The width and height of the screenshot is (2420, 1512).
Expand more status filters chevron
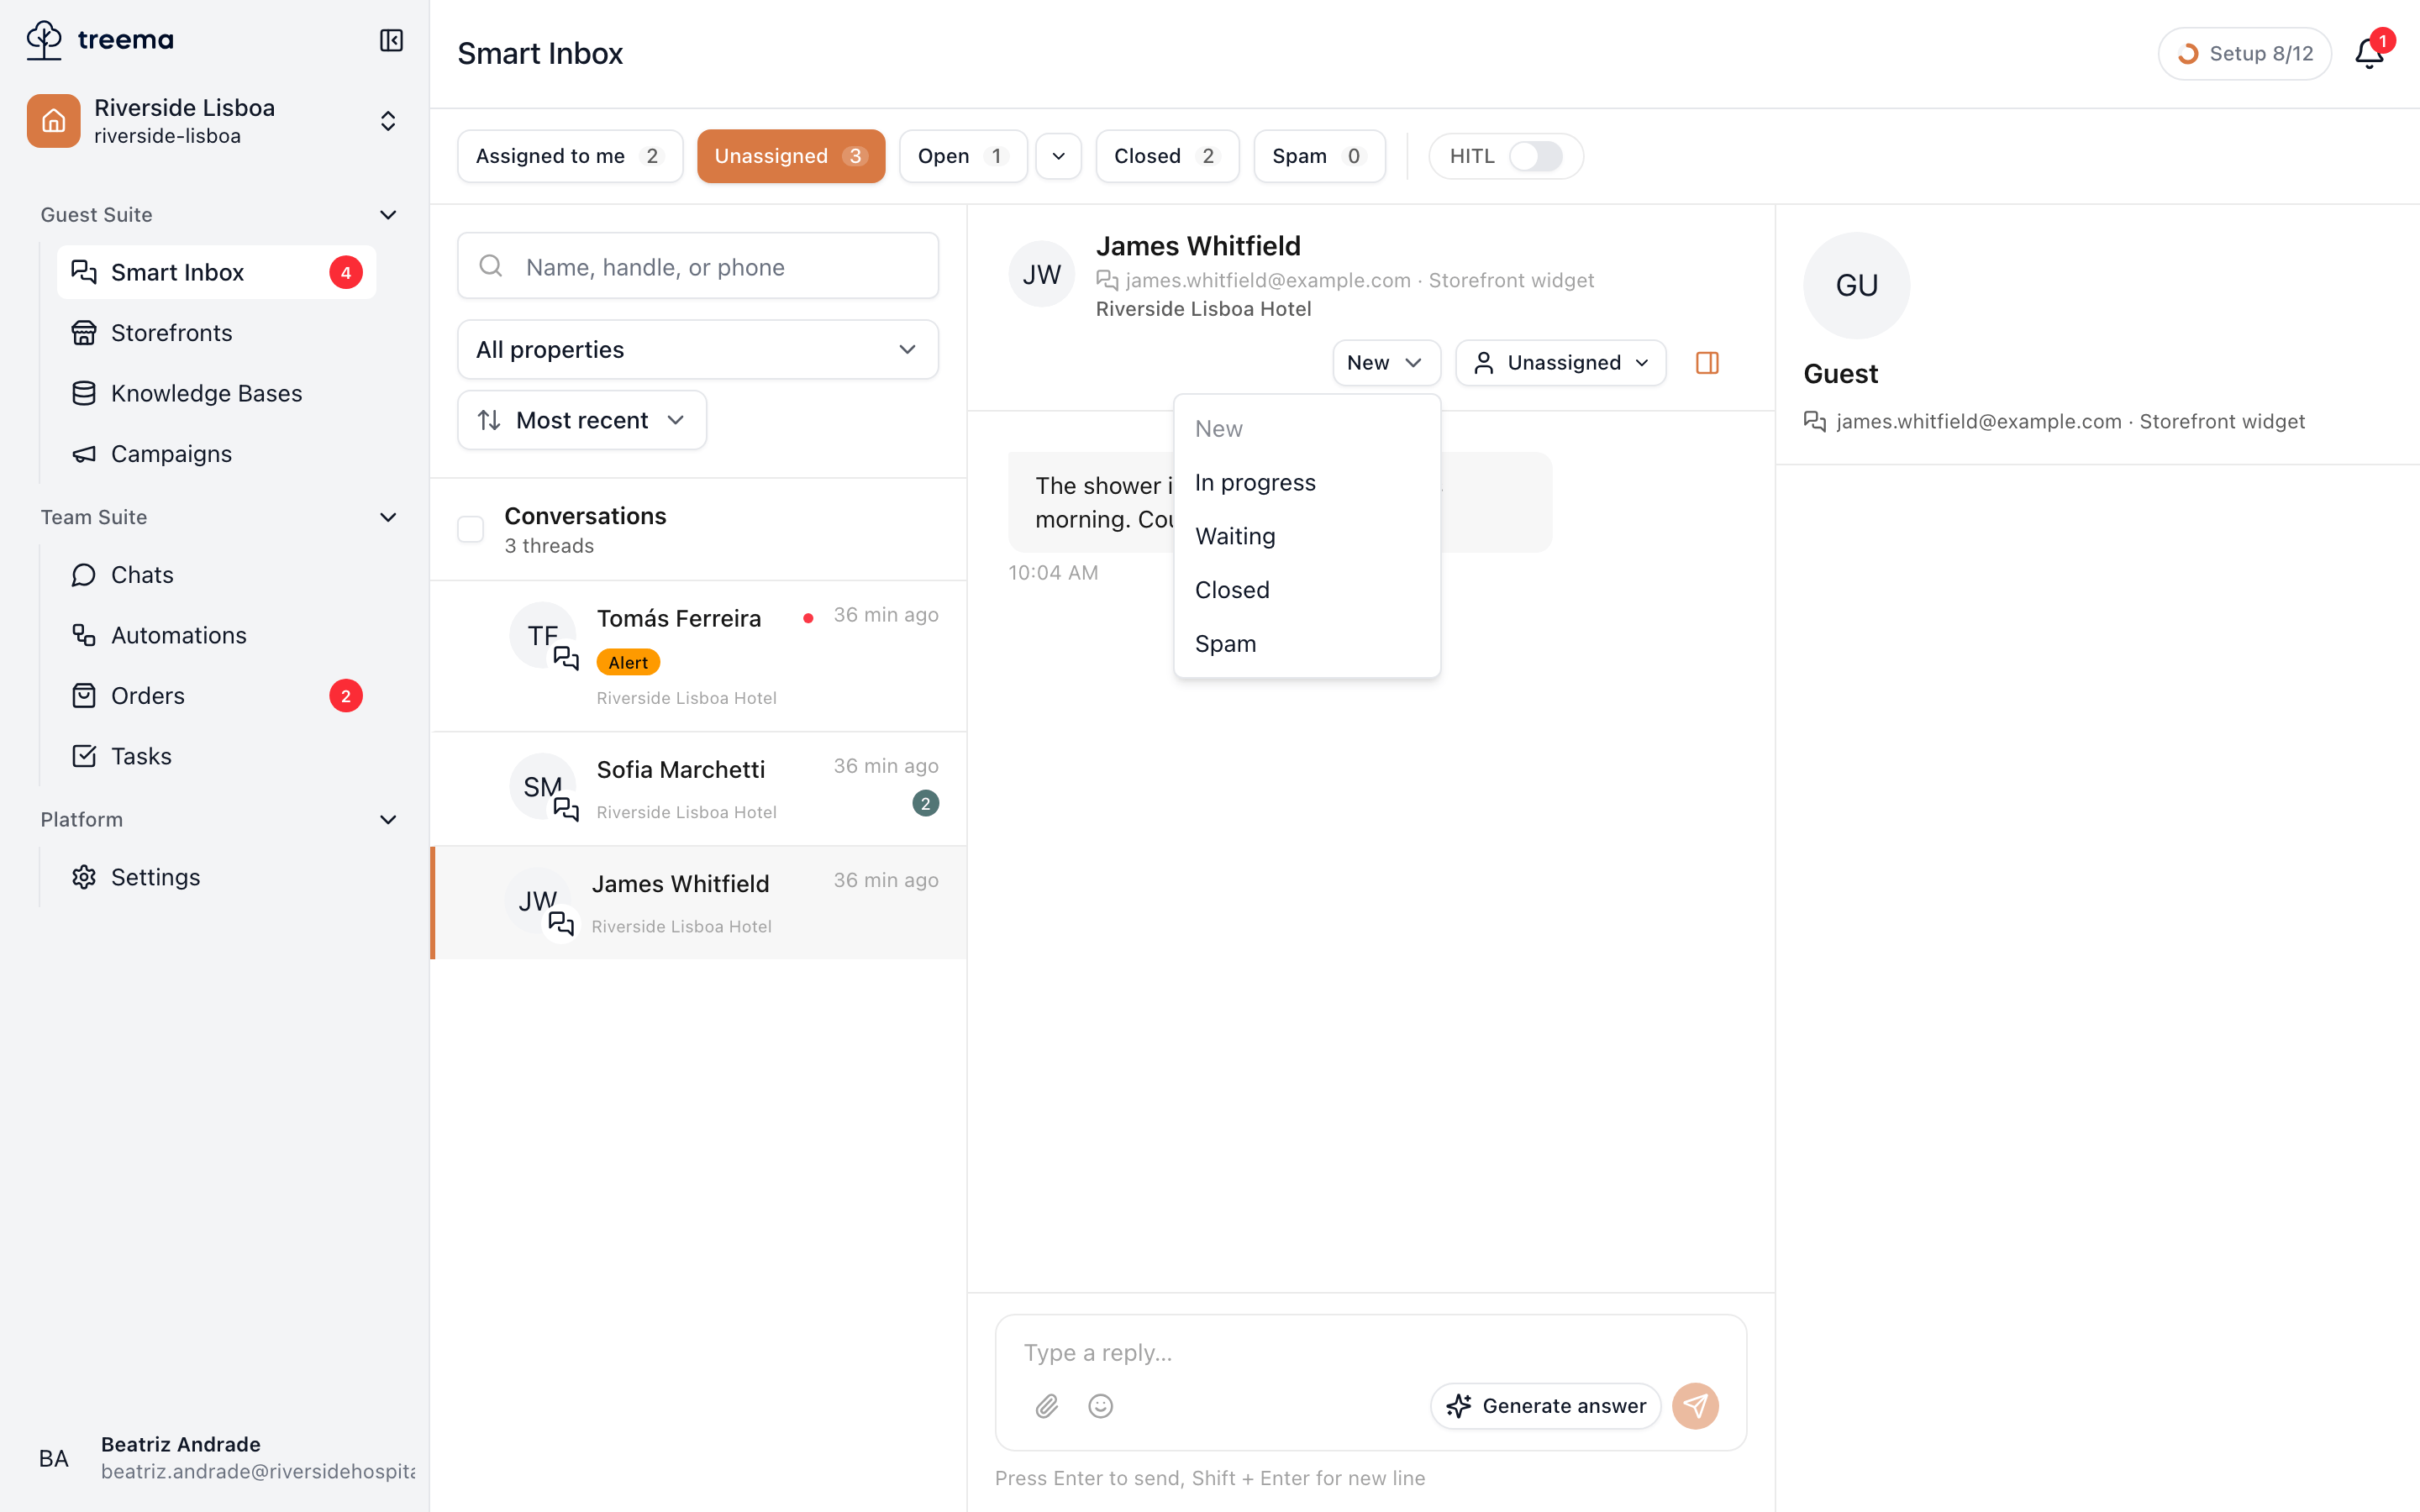[1058, 156]
